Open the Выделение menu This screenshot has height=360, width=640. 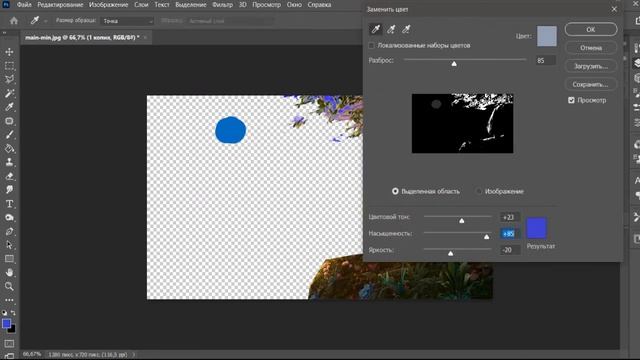pos(191,5)
